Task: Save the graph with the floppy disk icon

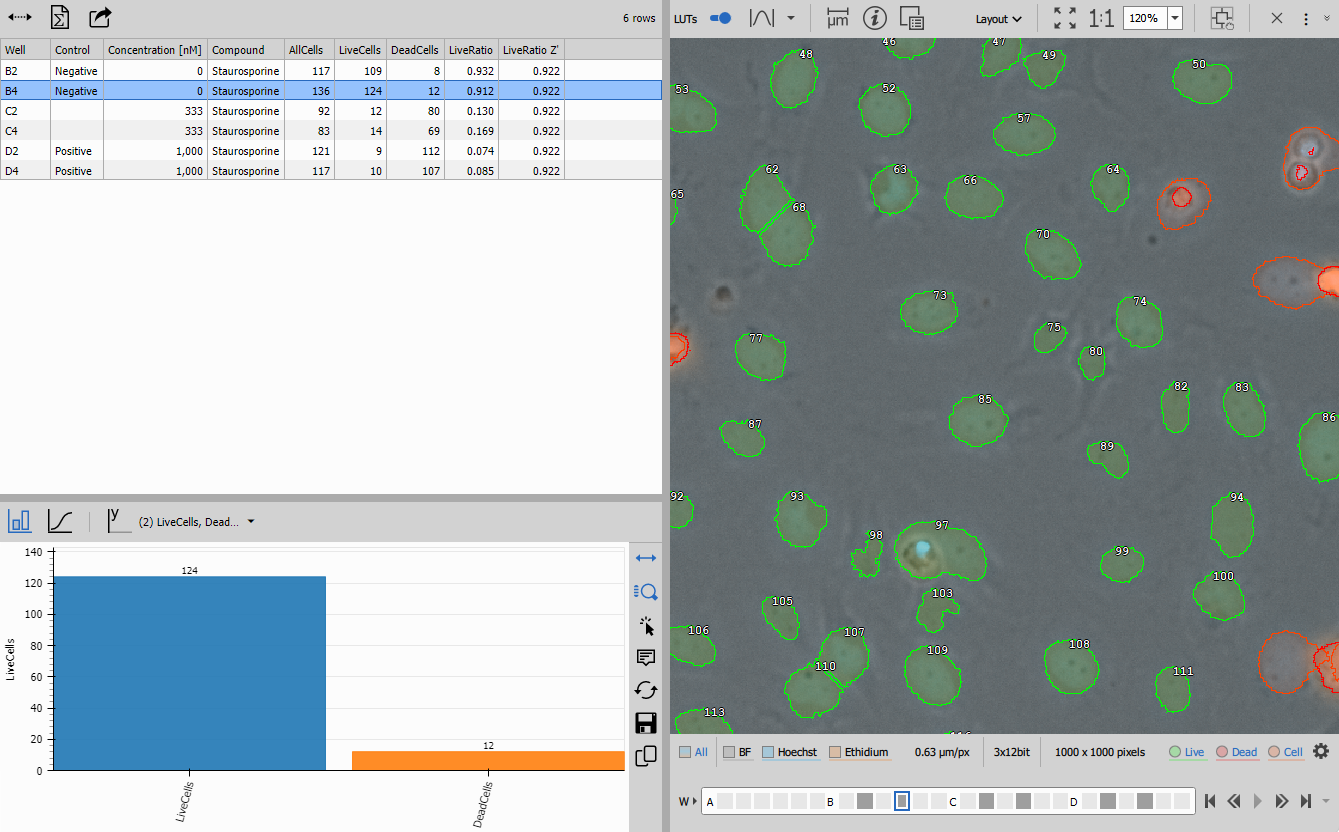Action: pyautogui.click(x=646, y=723)
